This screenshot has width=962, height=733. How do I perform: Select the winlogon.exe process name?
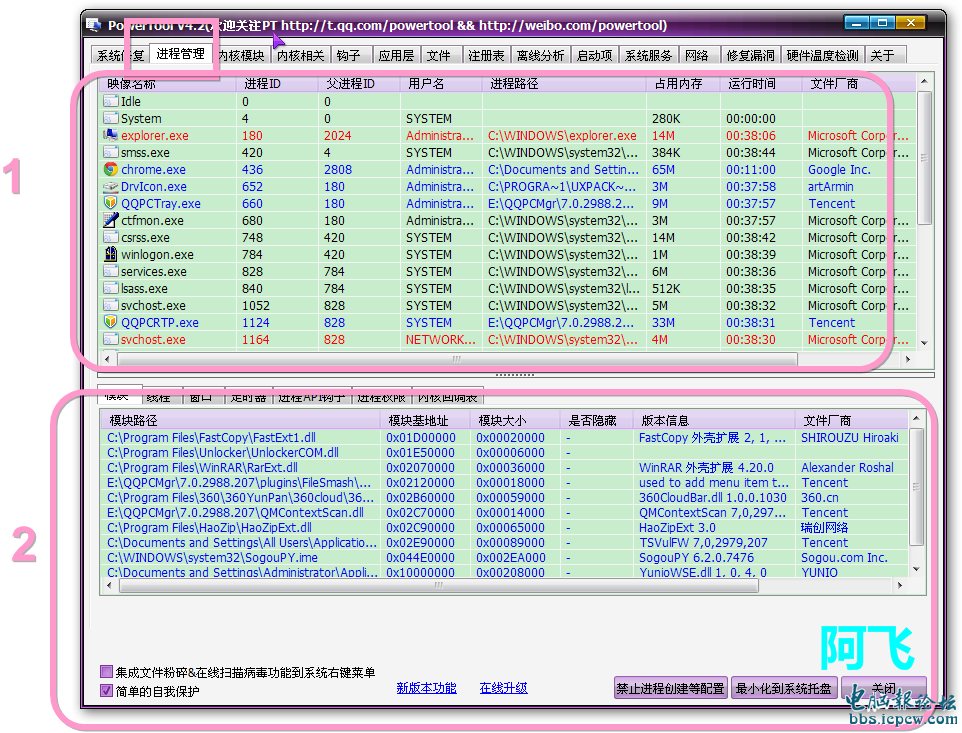[x=157, y=254]
